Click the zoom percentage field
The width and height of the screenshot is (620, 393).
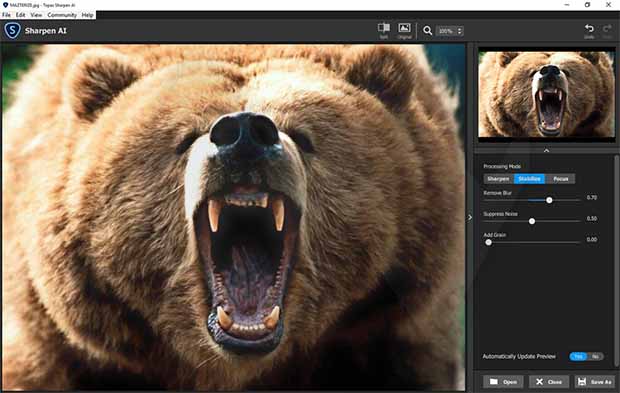446,31
